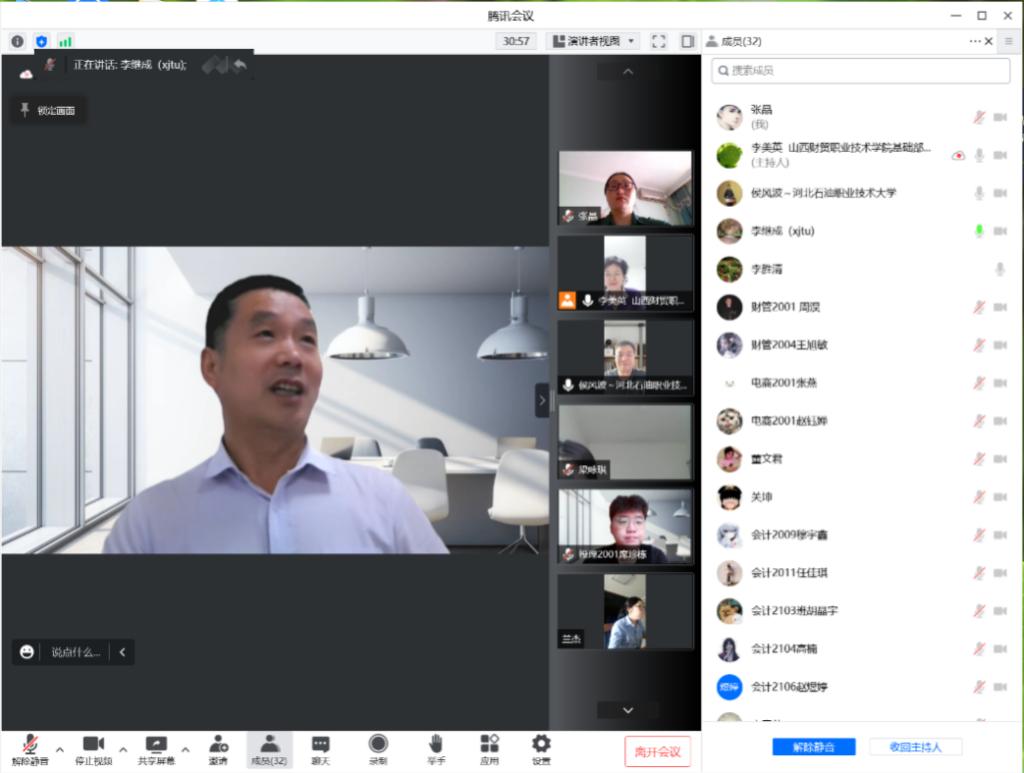Click the unmute microphone icon in the toolbar

(30, 744)
